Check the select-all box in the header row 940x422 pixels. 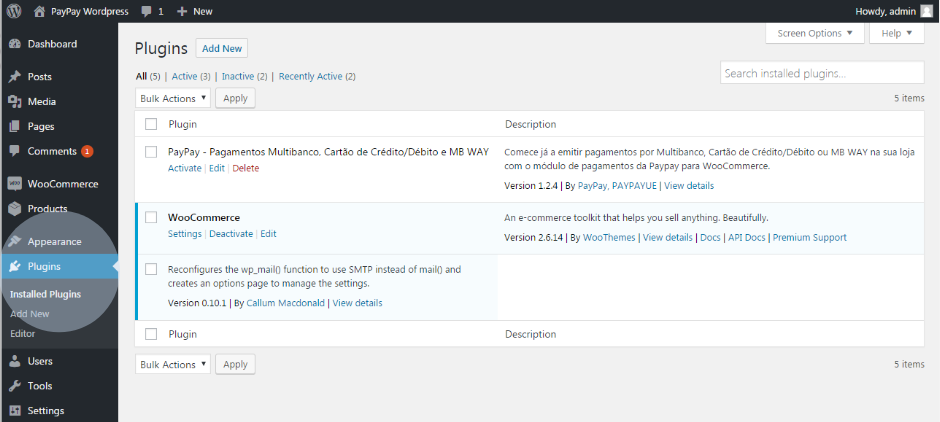tap(151, 124)
